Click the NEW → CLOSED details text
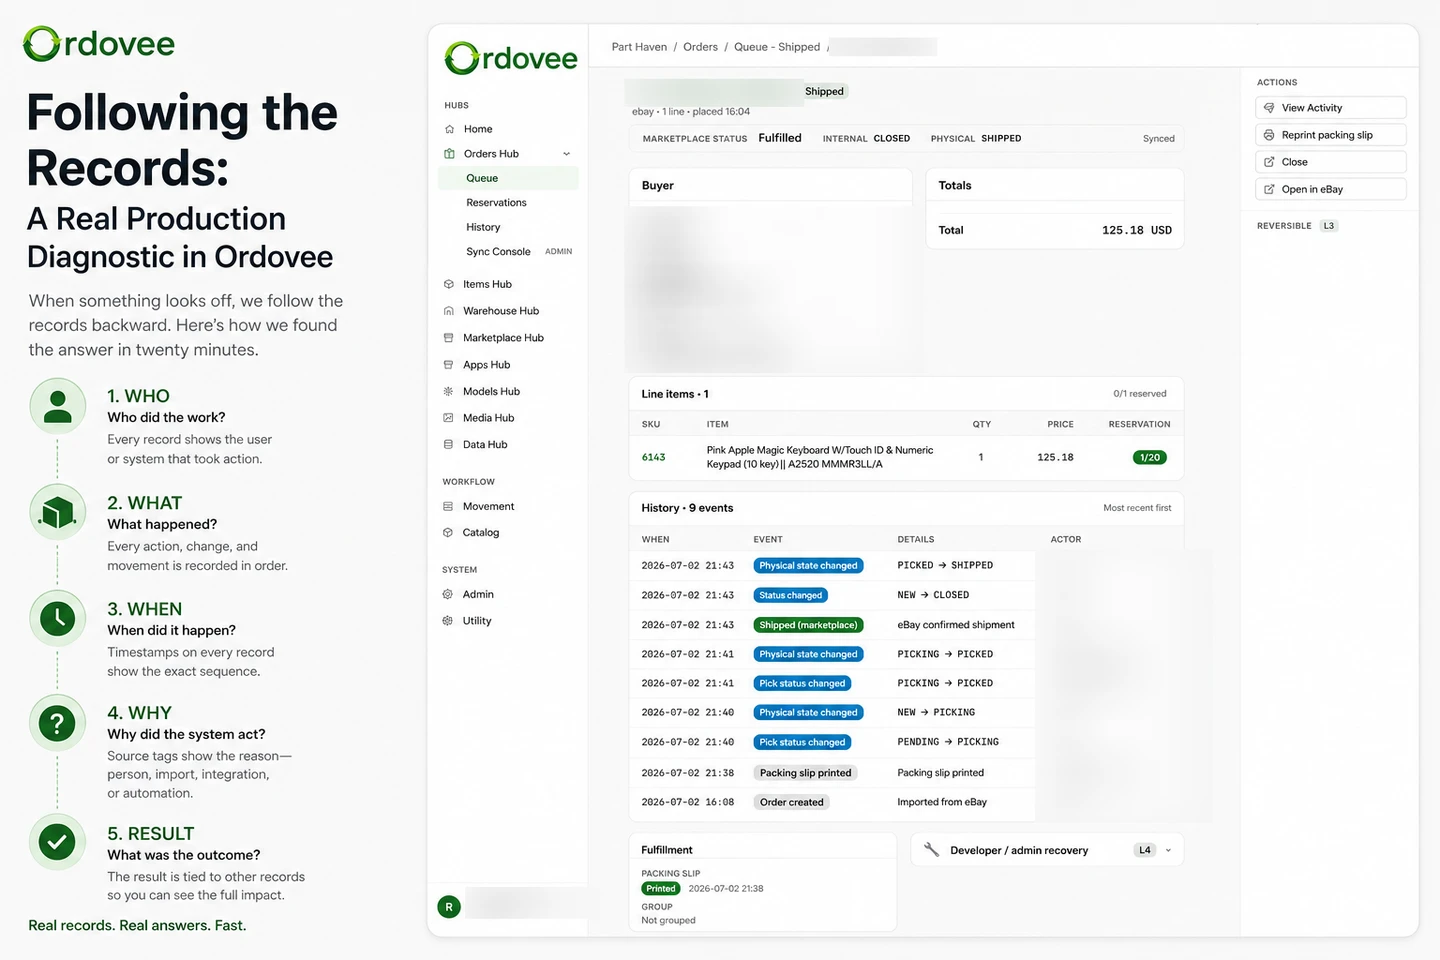Image resolution: width=1440 pixels, height=960 pixels. [x=933, y=595]
